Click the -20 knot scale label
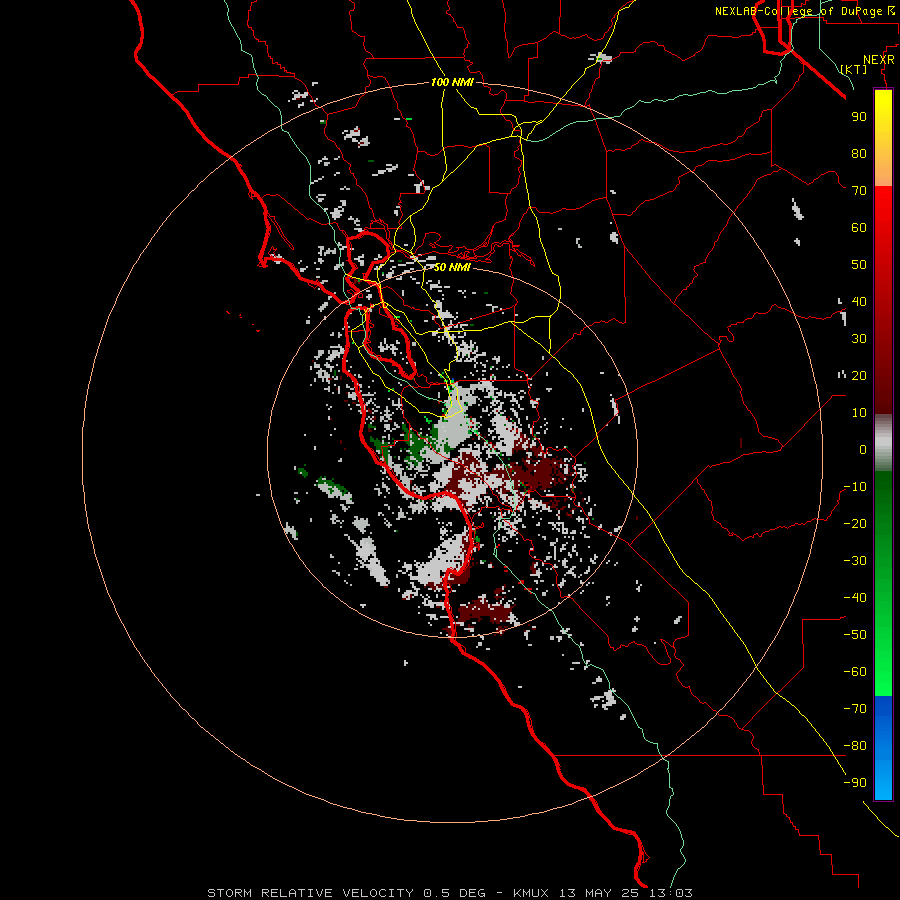This screenshot has height=900, width=900. click(855, 523)
